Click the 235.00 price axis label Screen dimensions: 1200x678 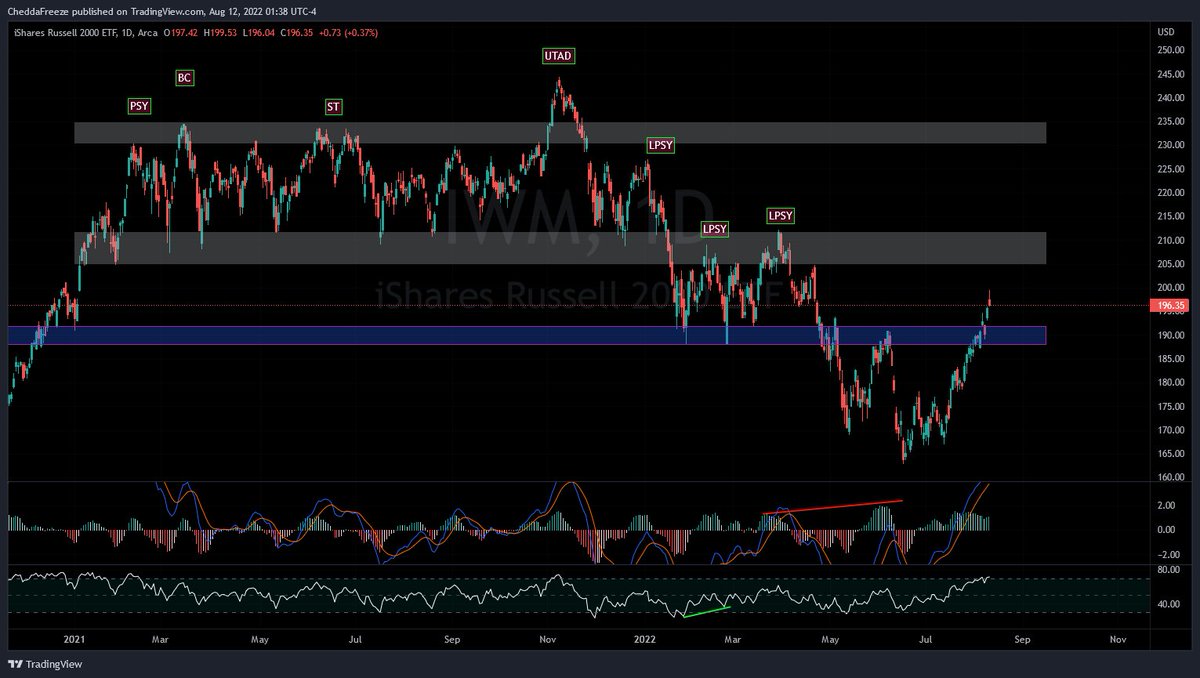coord(1170,122)
